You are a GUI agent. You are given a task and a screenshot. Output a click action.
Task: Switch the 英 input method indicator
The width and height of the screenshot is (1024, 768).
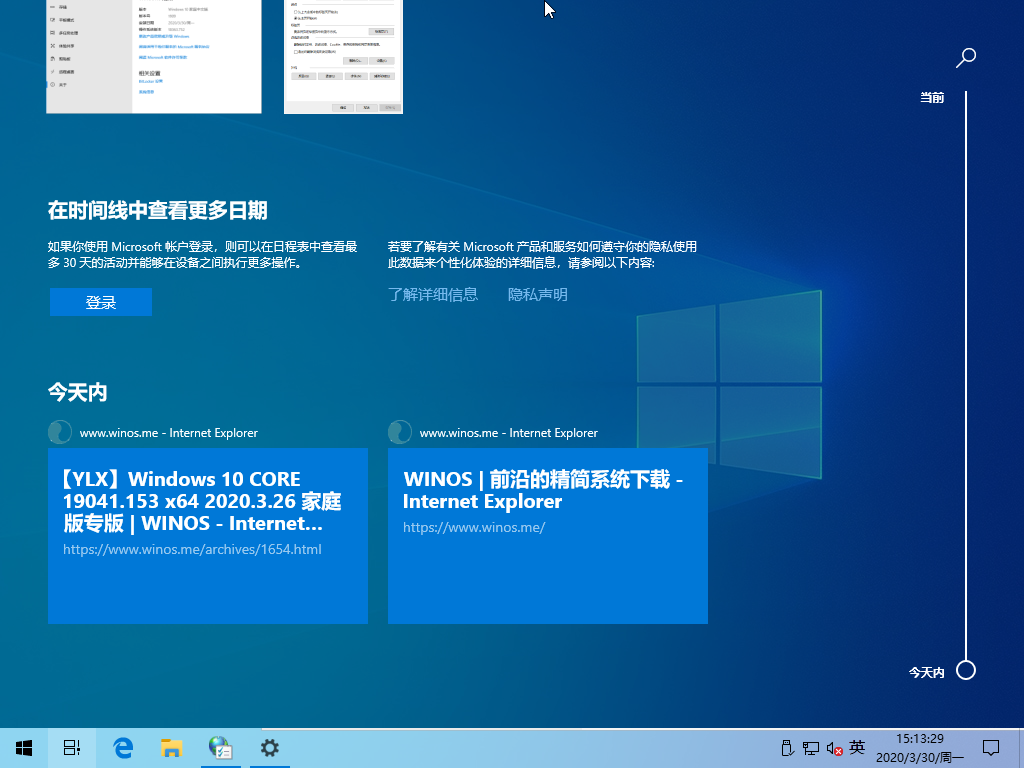[857, 747]
